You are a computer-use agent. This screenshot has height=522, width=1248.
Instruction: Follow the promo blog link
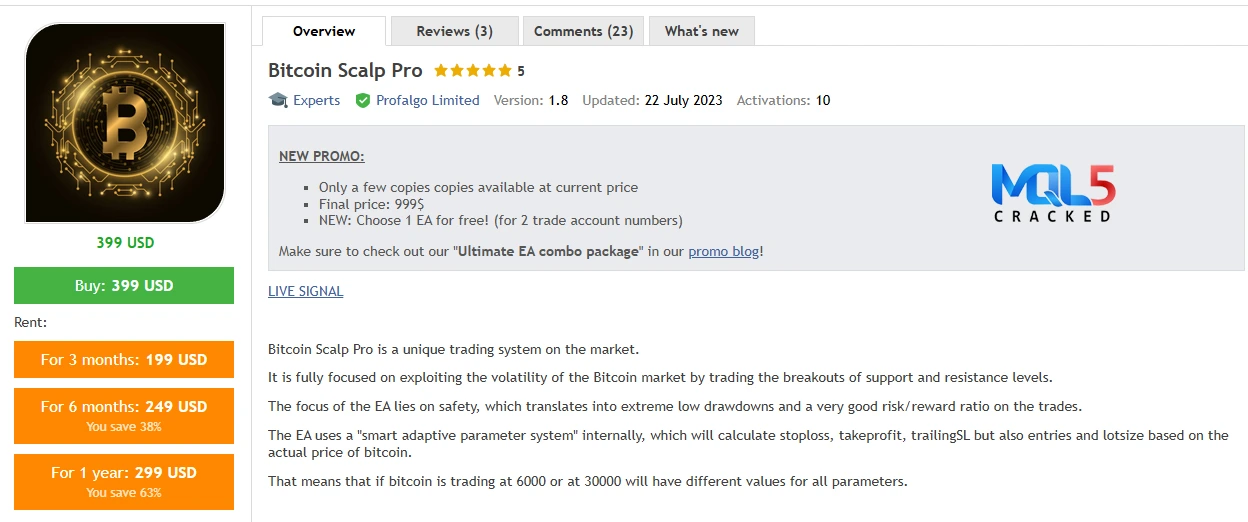(724, 251)
